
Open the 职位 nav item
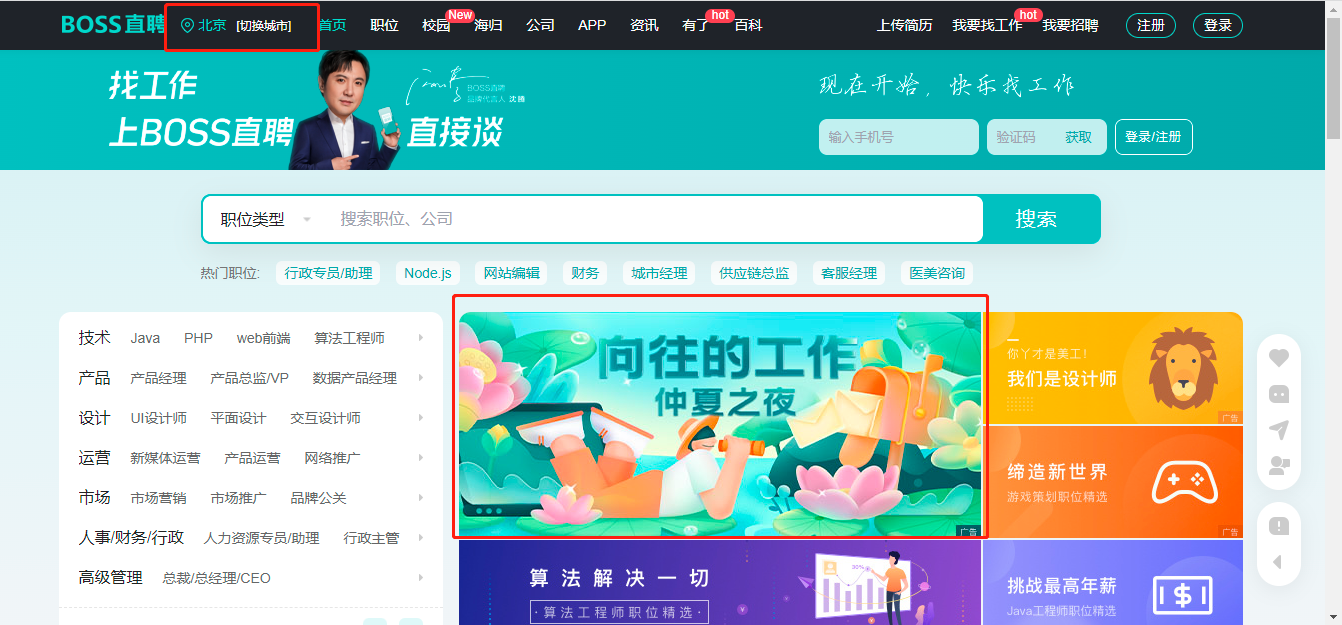click(x=384, y=25)
